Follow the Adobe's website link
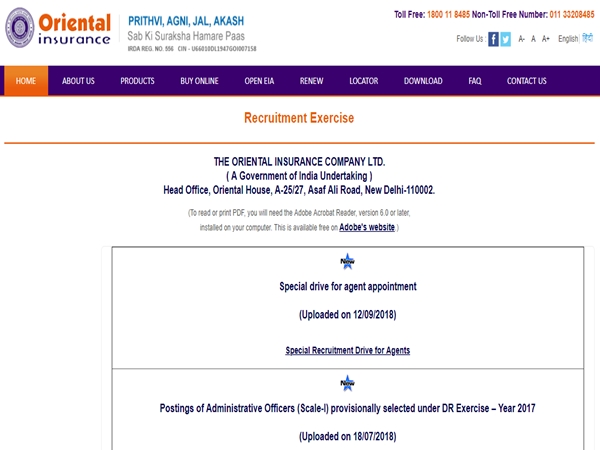This screenshot has width=600, height=450. tap(367, 228)
